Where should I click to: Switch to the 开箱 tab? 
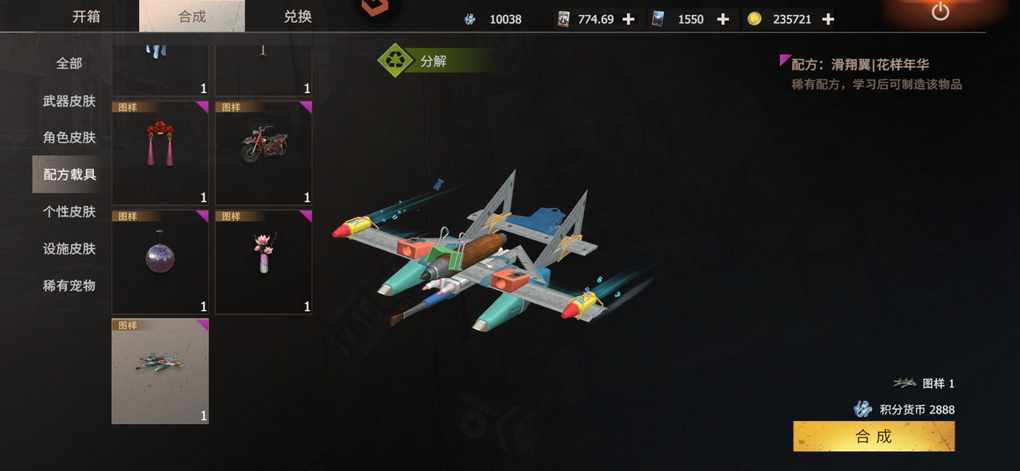coord(86,16)
